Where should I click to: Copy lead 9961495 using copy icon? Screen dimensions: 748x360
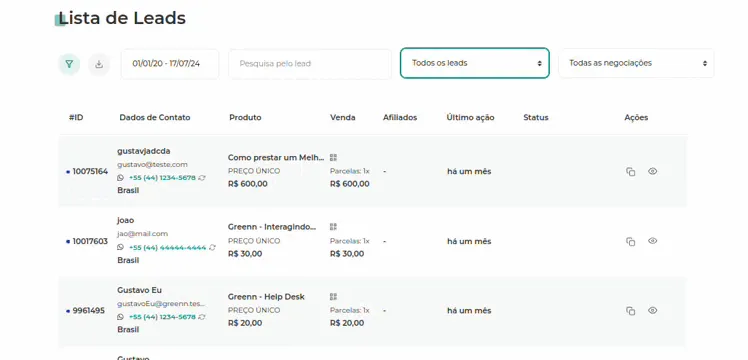[631, 311]
